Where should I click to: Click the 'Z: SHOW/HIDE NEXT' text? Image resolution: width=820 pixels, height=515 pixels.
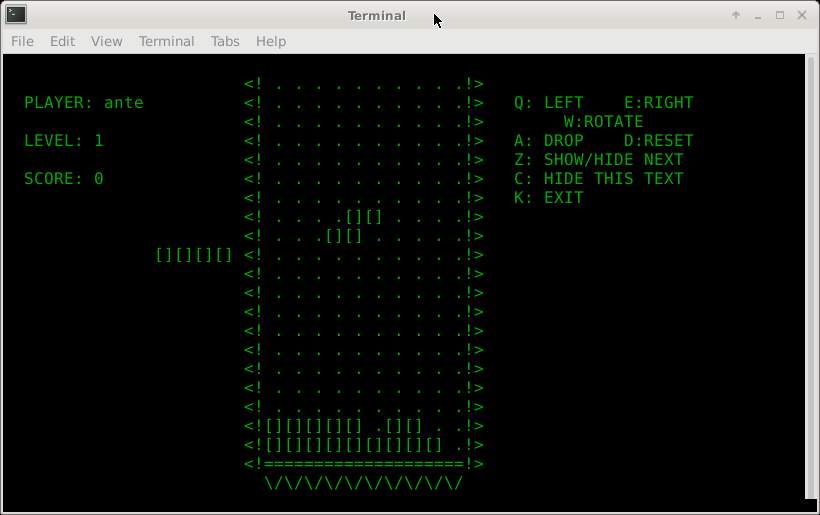click(599, 159)
